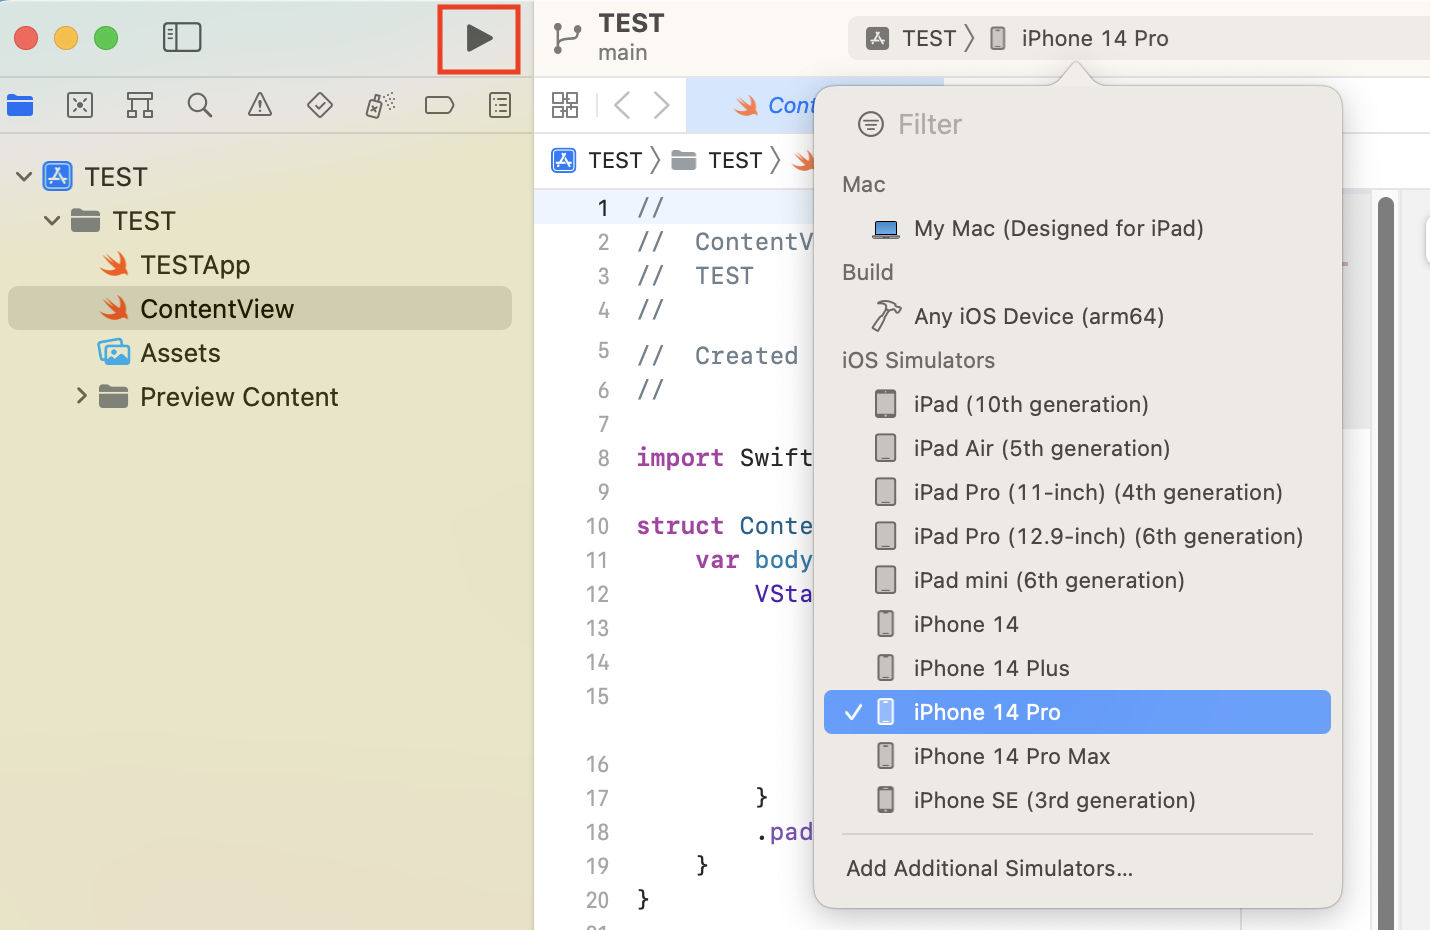Open the Debug navigator spray icon
The image size is (1430, 930).
[x=380, y=105]
